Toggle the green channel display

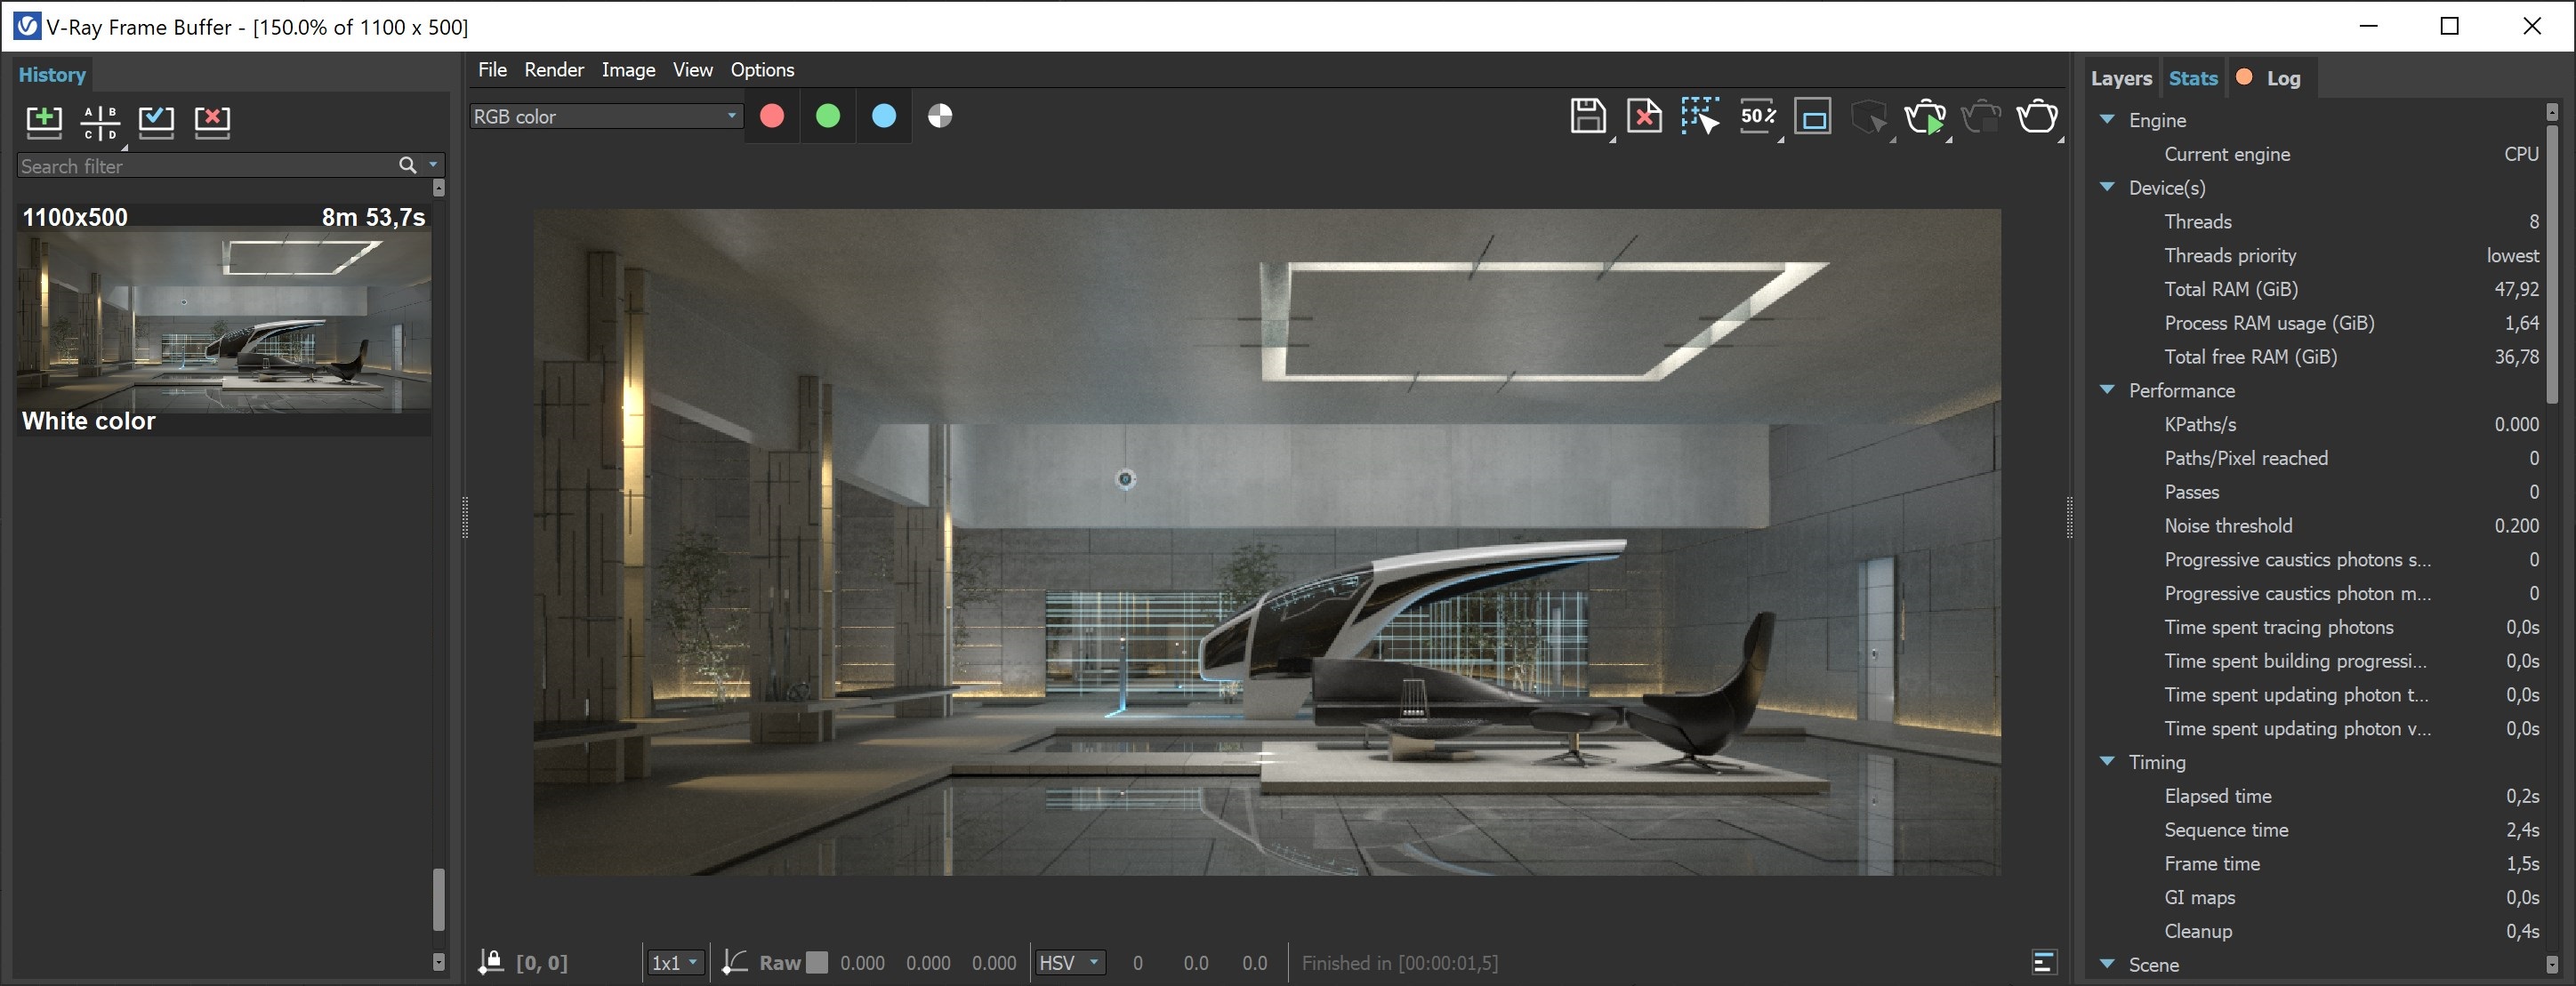click(x=827, y=115)
